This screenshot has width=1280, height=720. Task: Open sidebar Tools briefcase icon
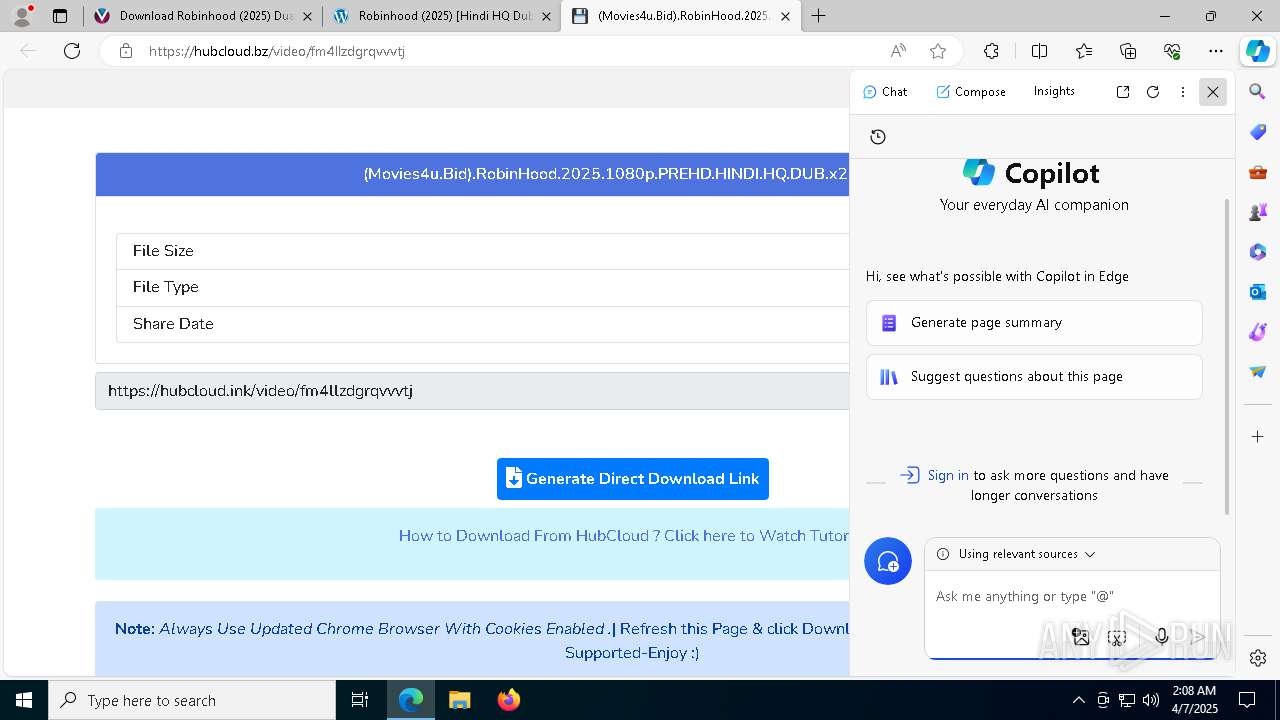tap(1258, 172)
